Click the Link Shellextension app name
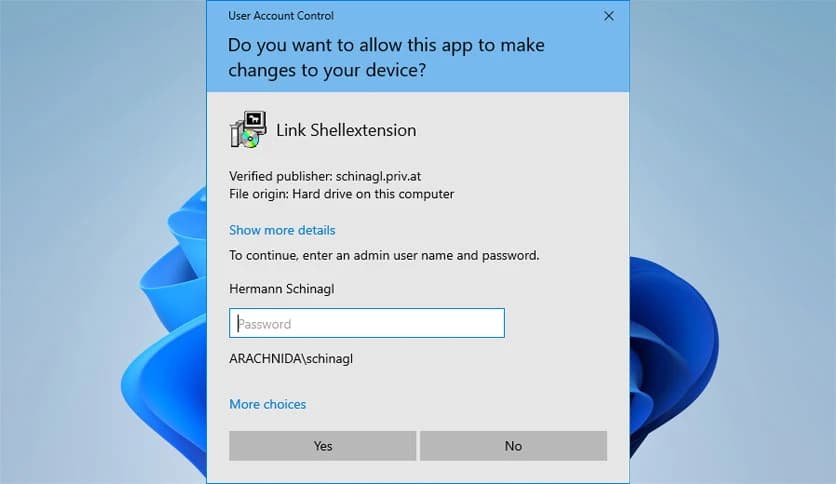This screenshot has width=836, height=484. tap(346, 130)
